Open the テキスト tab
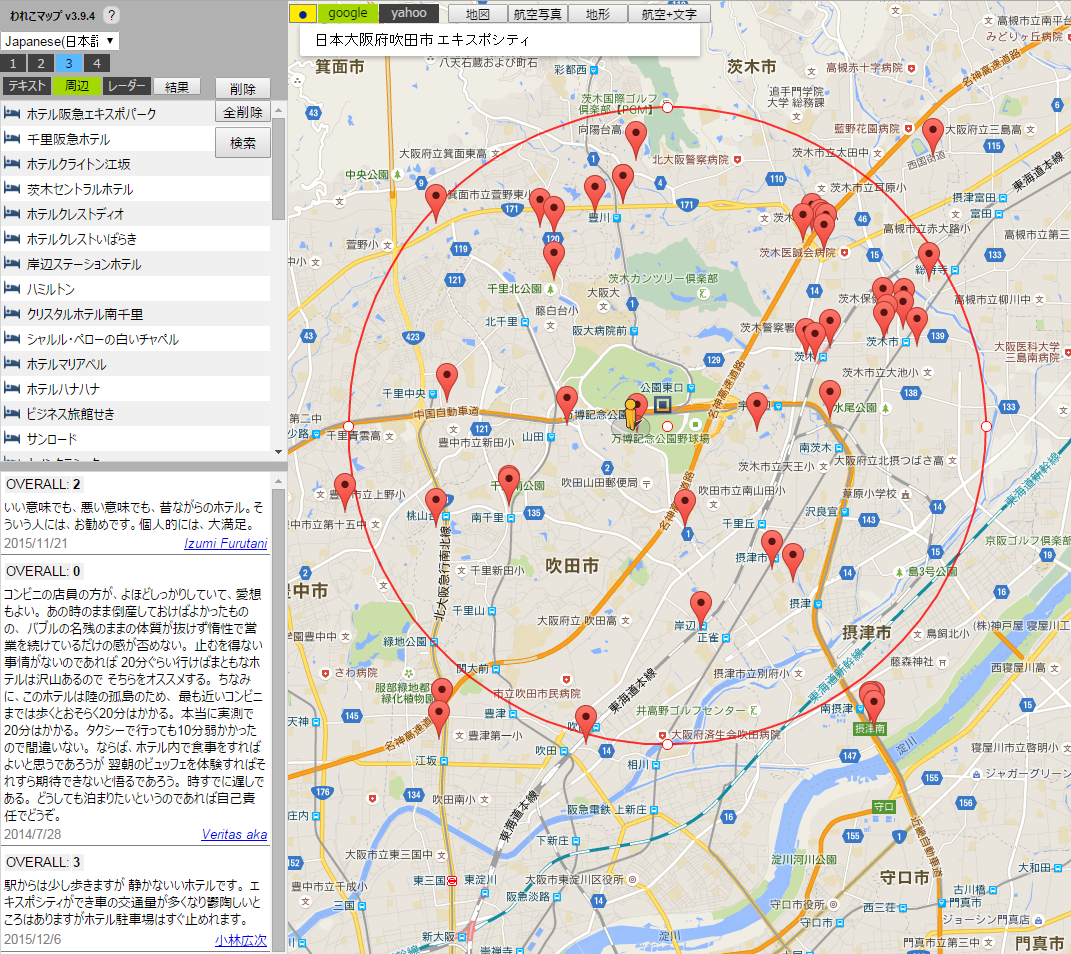Image resolution: width=1071 pixels, height=954 pixels. (27, 86)
